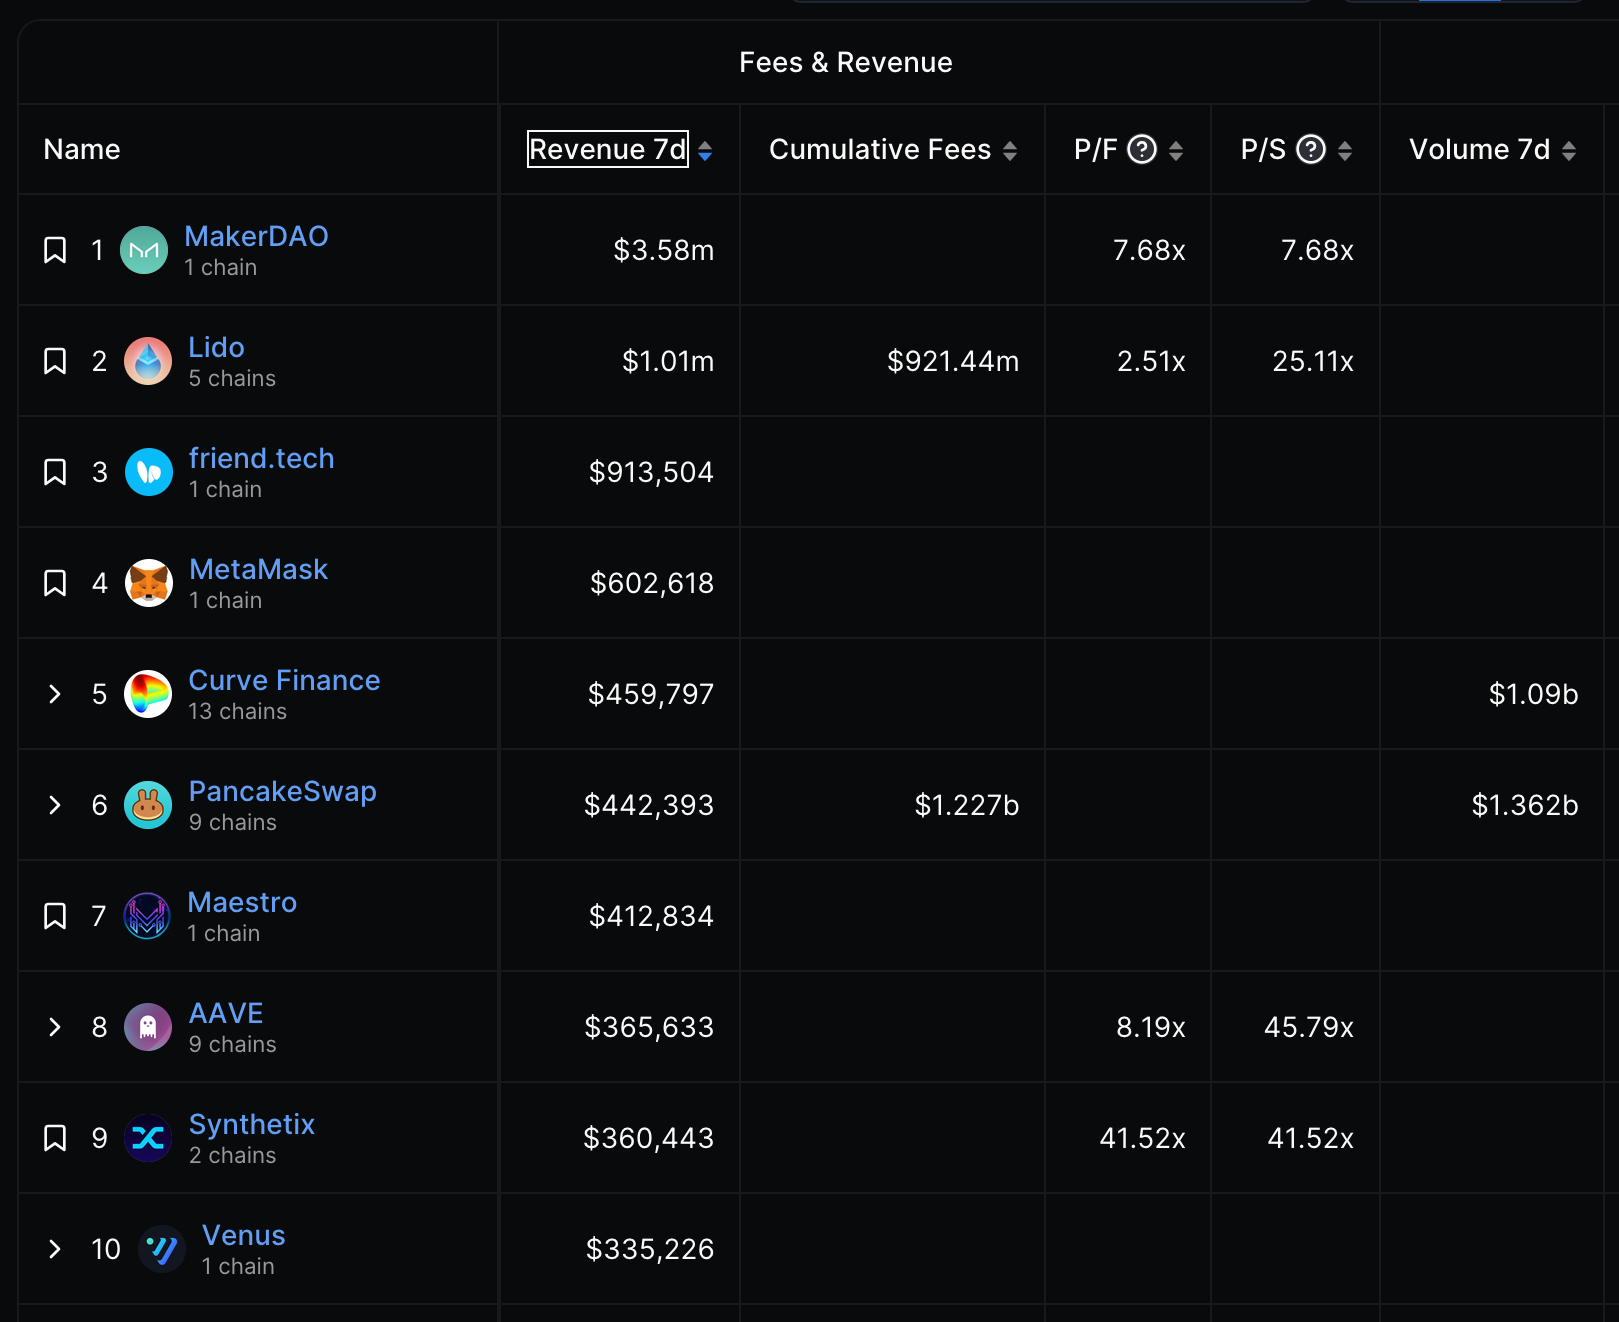Click MetaMask revenue $602,618
The width and height of the screenshot is (1619, 1322).
(652, 583)
